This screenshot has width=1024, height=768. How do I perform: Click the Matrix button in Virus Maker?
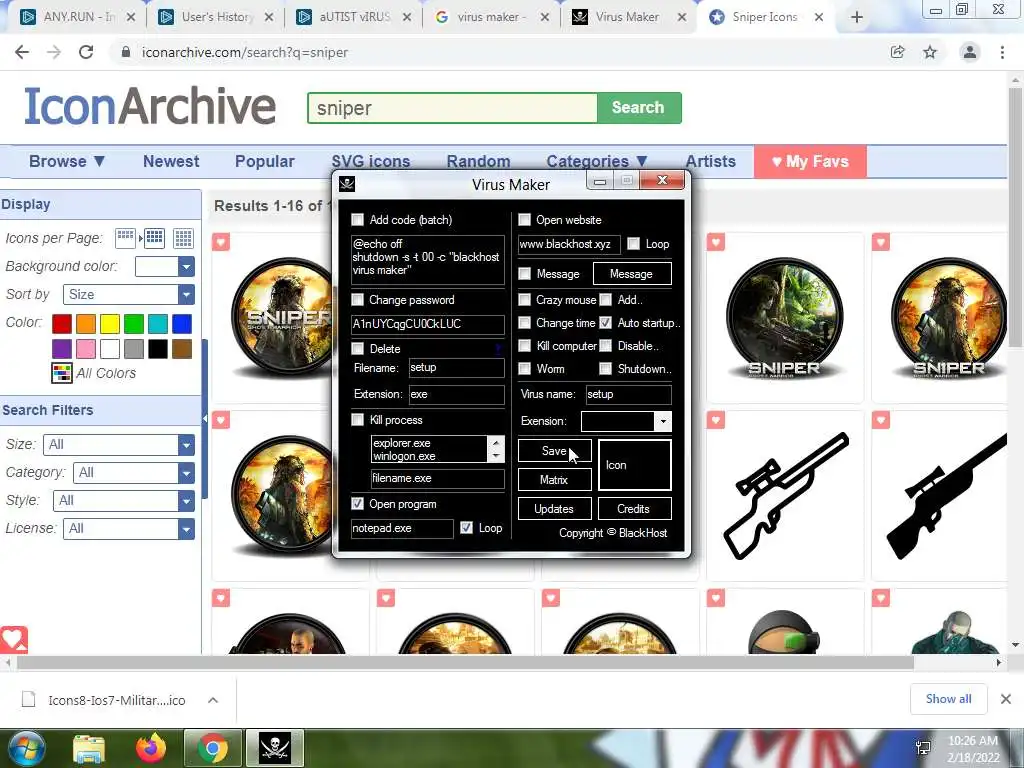pyautogui.click(x=554, y=479)
